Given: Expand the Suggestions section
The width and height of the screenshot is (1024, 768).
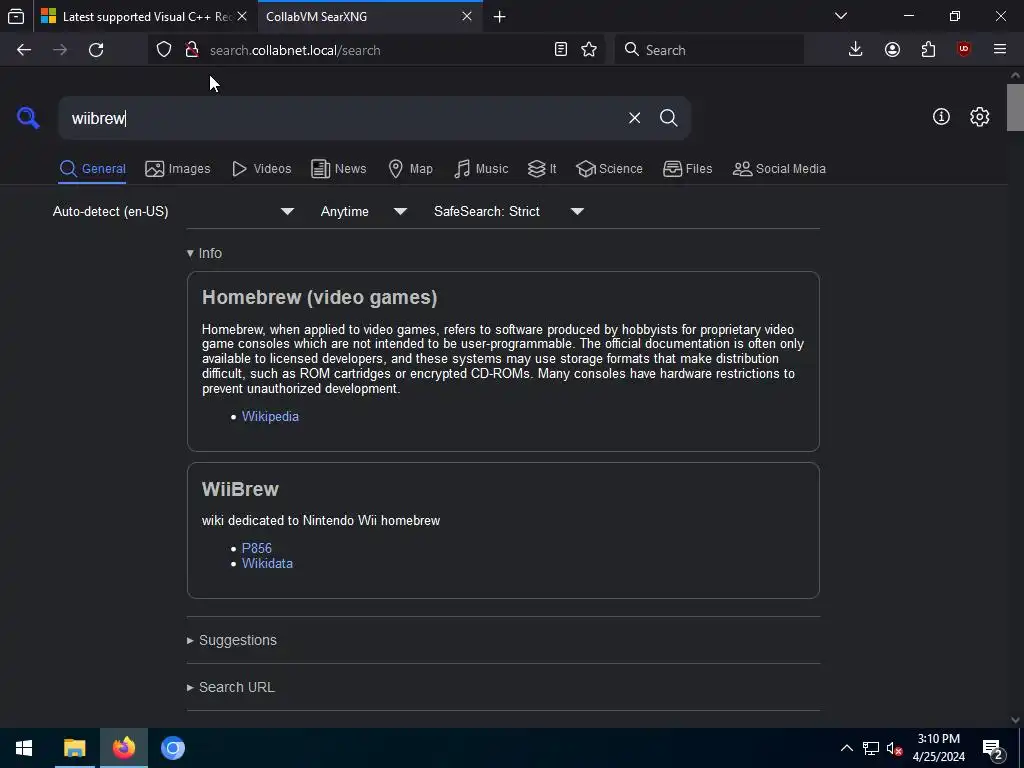Looking at the screenshot, I should [x=232, y=640].
